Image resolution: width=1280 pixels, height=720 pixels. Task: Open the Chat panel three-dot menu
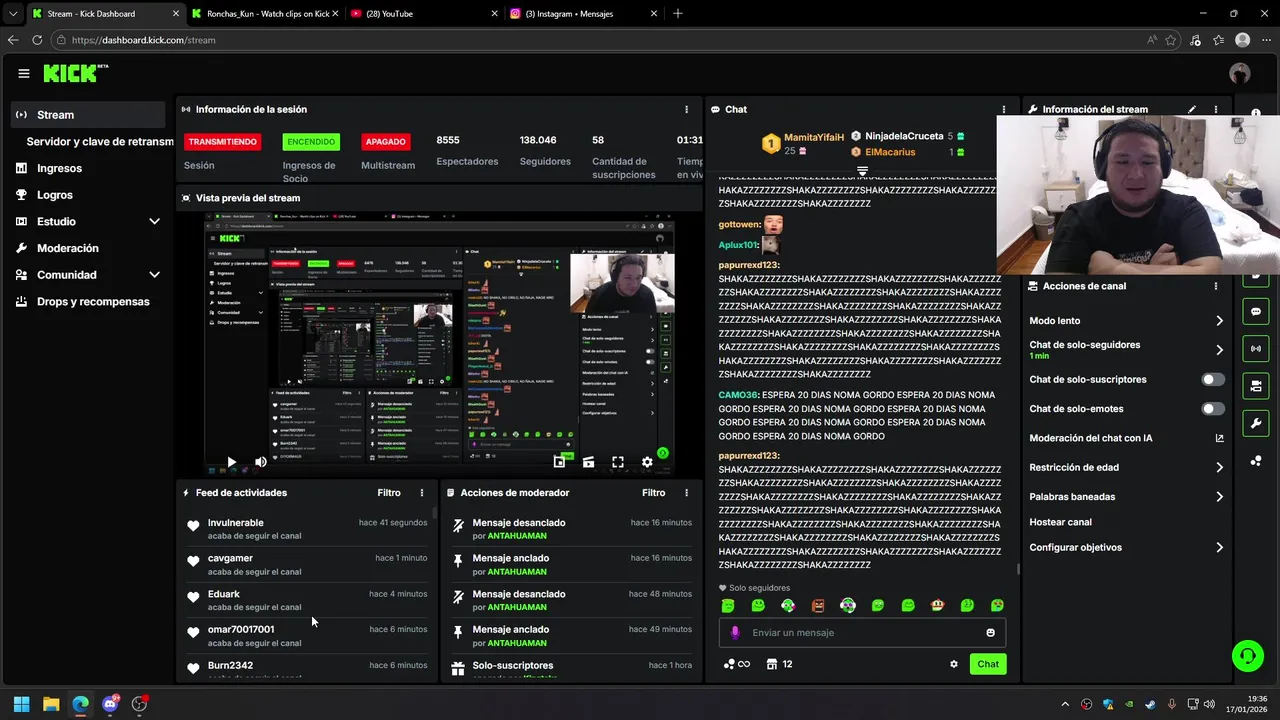pyautogui.click(x=1004, y=109)
